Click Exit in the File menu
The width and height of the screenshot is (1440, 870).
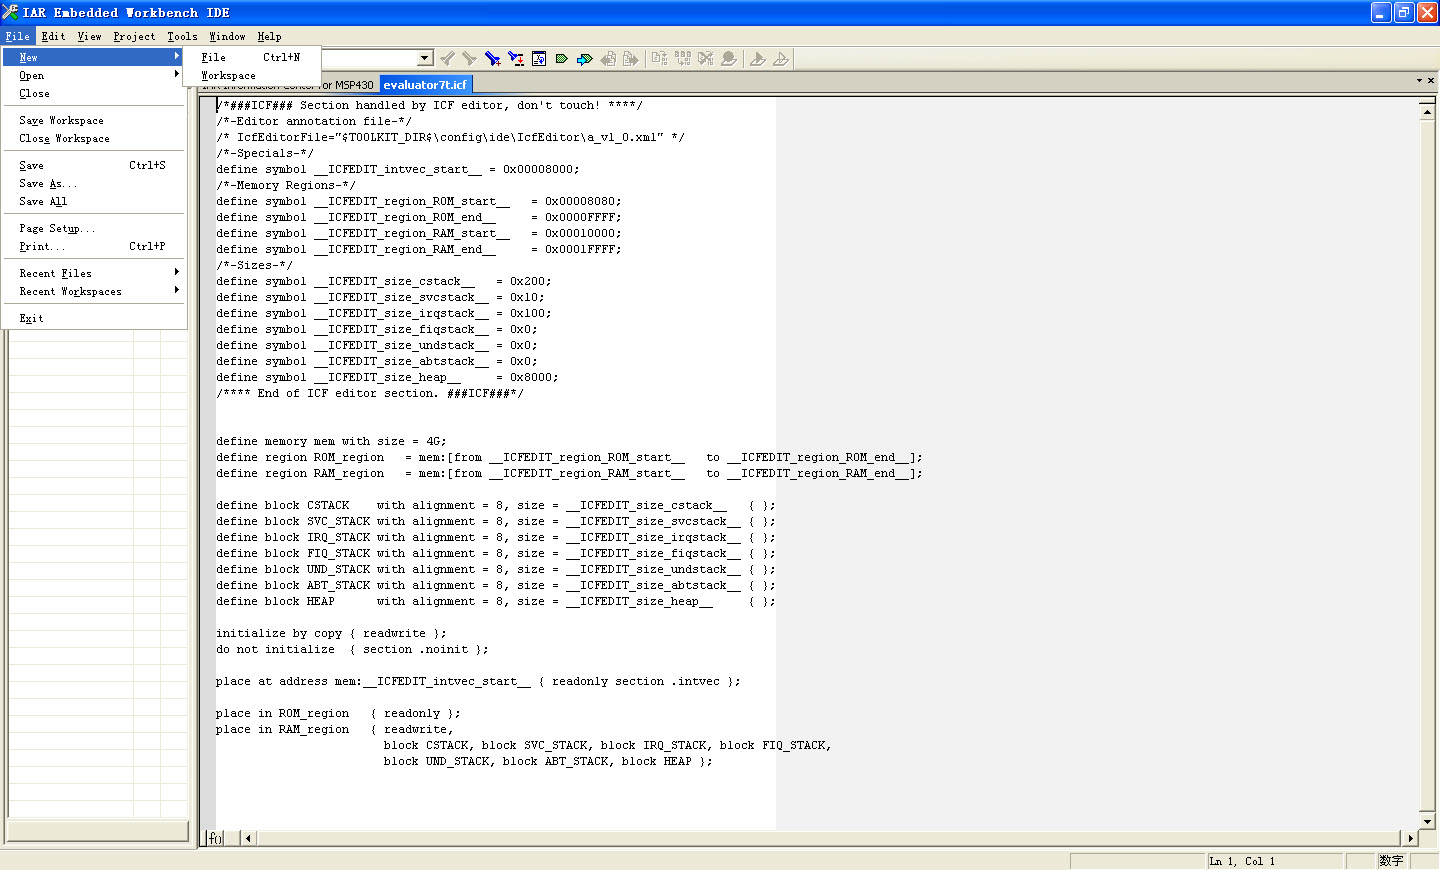point(94,319)
